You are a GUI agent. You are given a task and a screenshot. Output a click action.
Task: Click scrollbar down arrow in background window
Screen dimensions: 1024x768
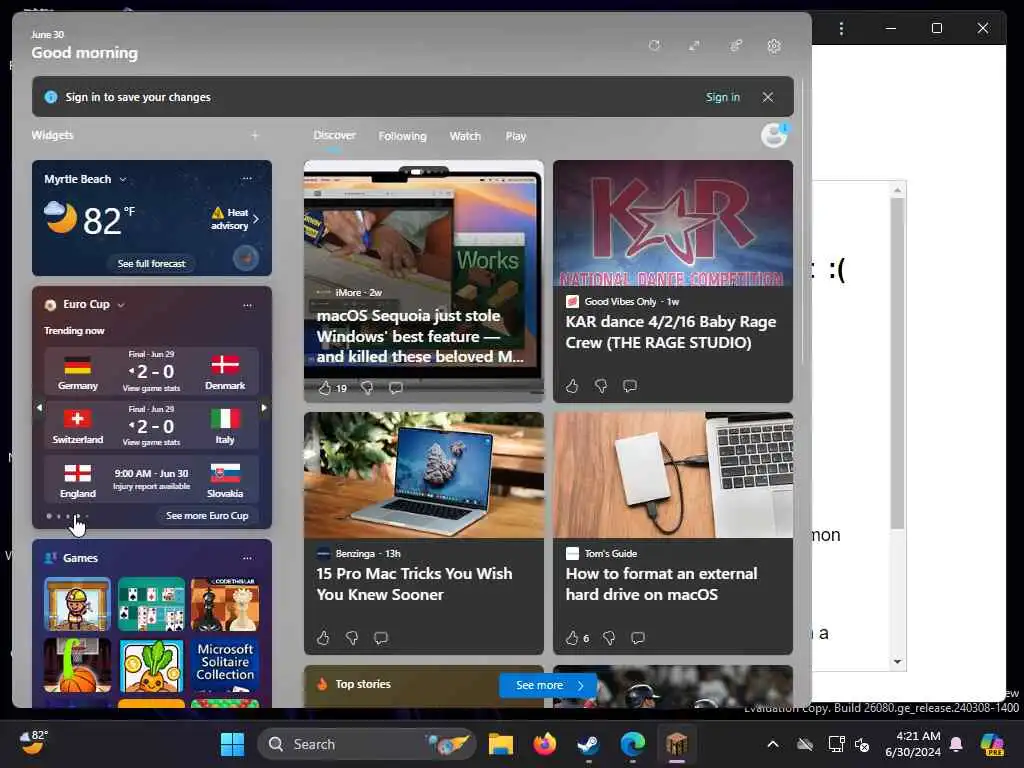897,662
